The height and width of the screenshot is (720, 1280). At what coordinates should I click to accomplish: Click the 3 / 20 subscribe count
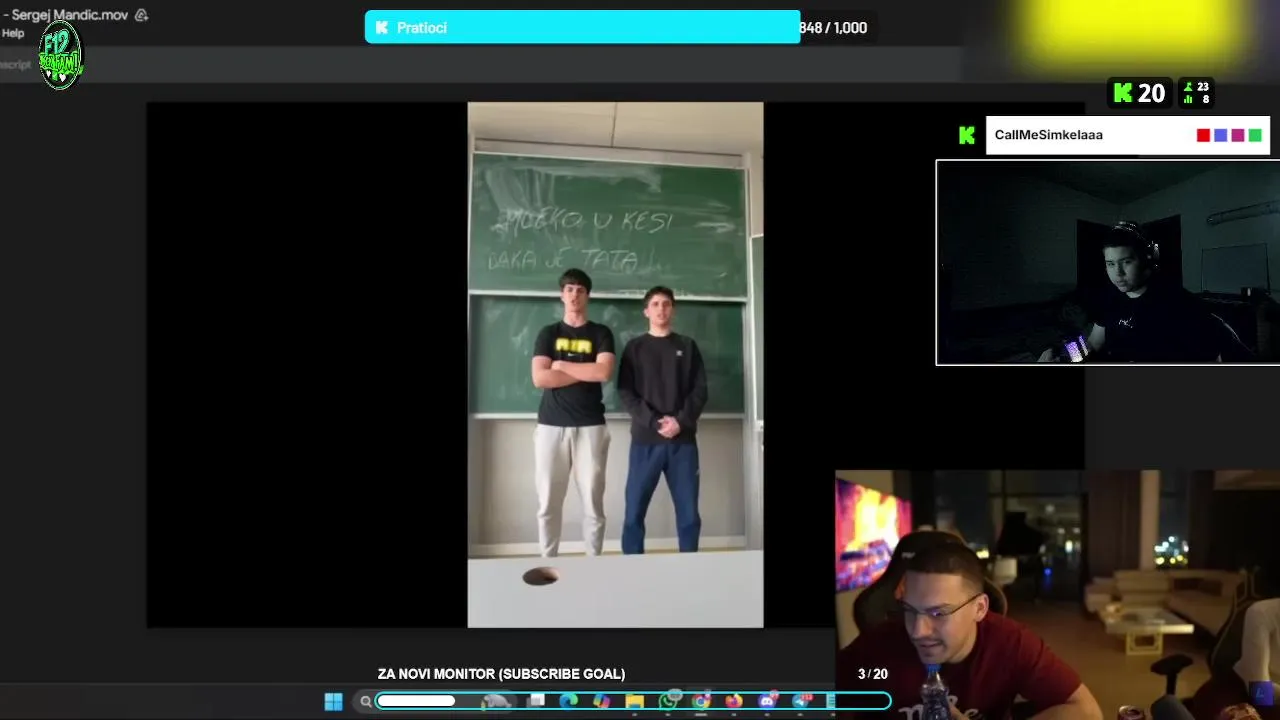(872, 674)
